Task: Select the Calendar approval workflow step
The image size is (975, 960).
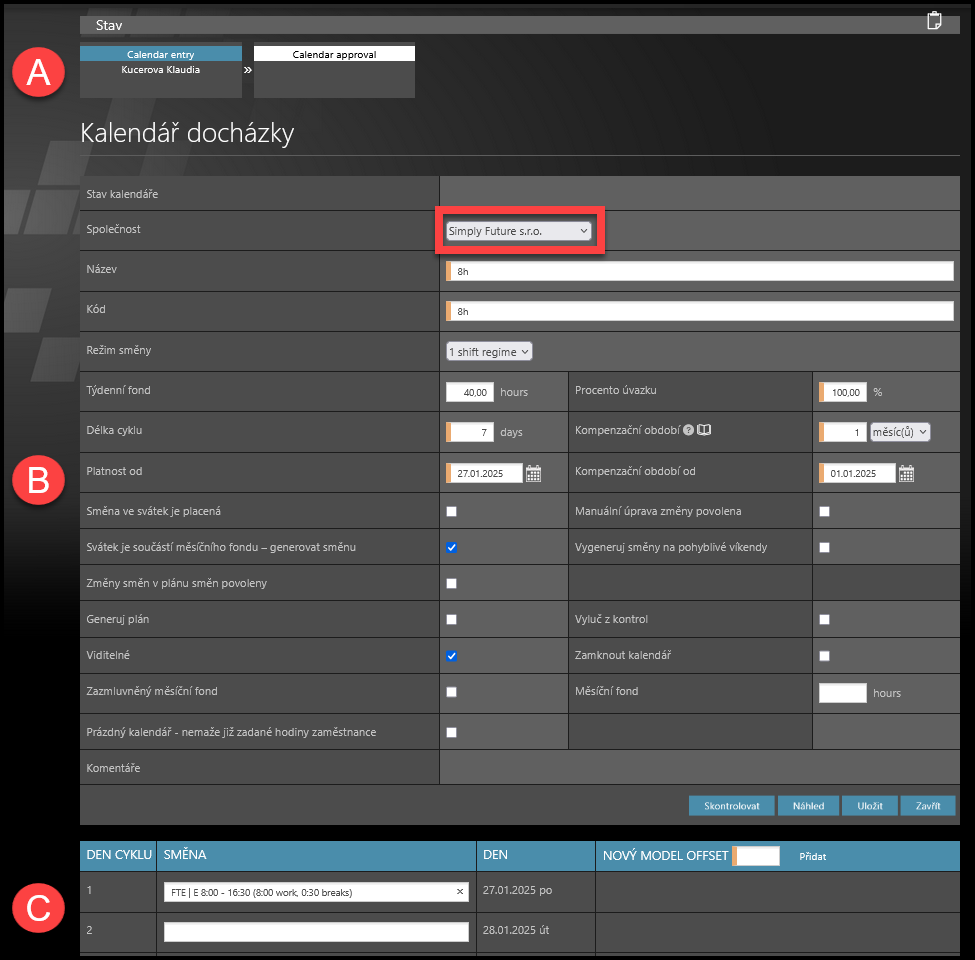Action: [x=334, y=54]
